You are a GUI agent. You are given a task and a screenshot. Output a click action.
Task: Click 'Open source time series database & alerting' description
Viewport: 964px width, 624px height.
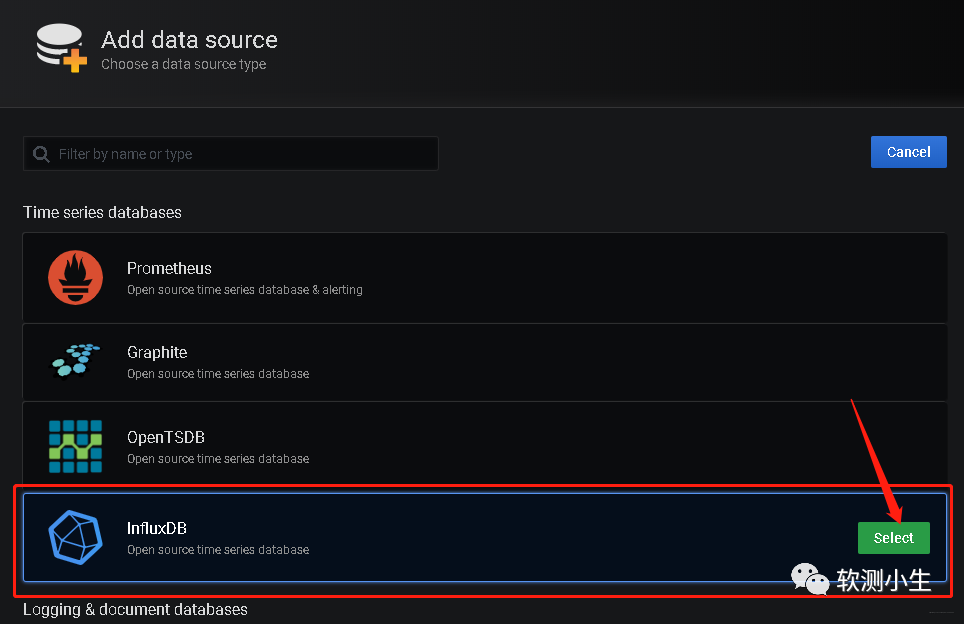(245, 290)
